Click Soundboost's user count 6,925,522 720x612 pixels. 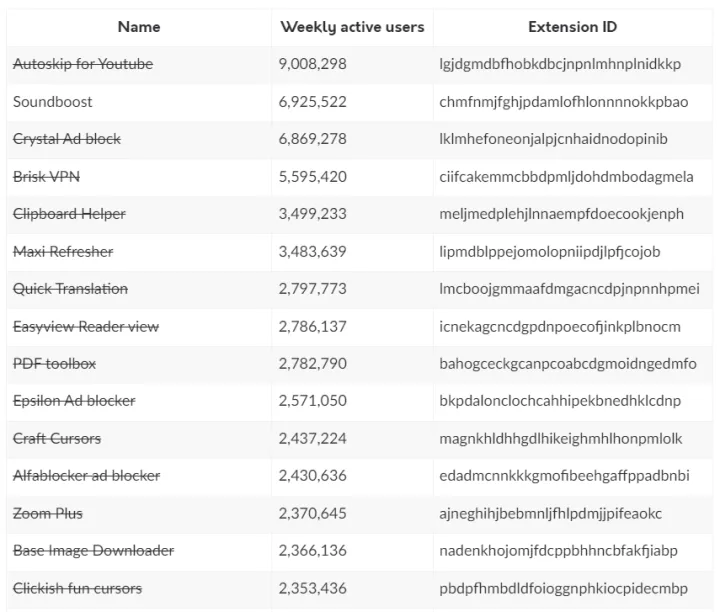(x=313, y=102)
